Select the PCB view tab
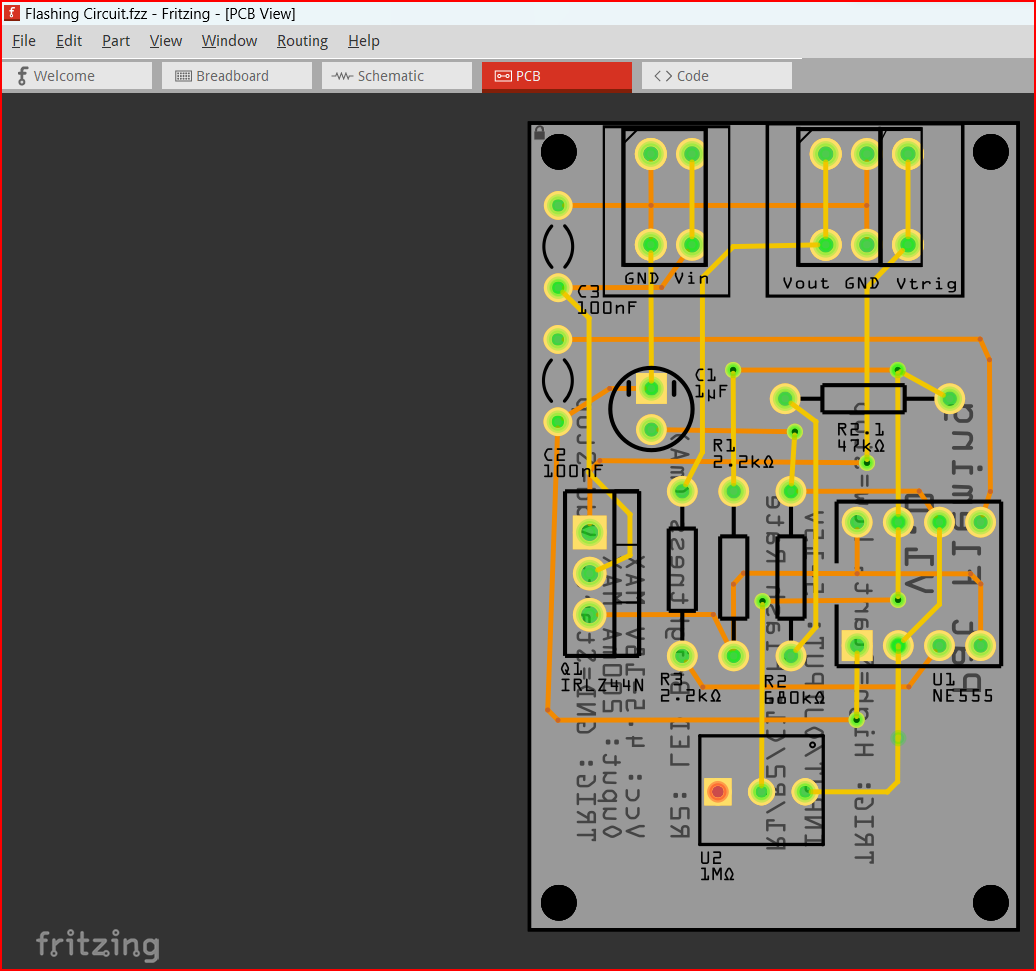This screenshot has width=1036, height=971. point(556,76)
